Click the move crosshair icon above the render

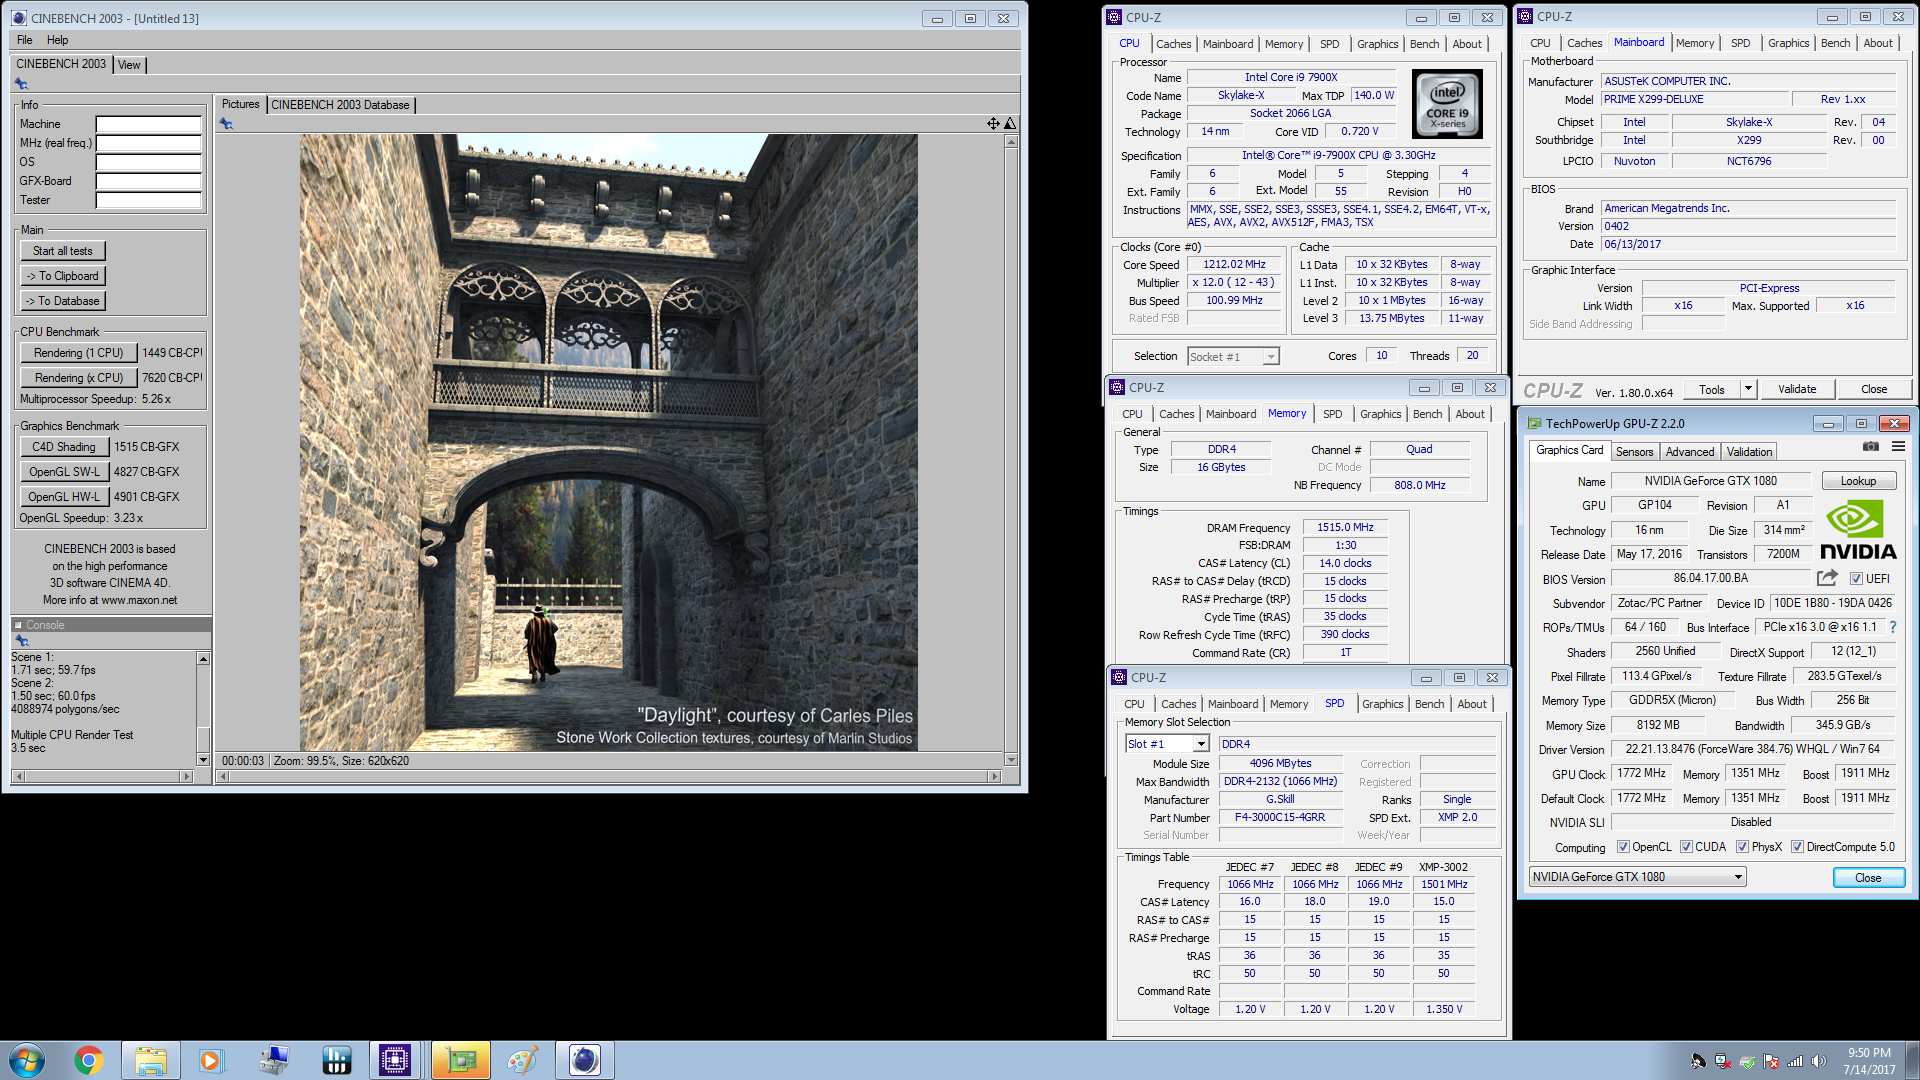[993, 123]
